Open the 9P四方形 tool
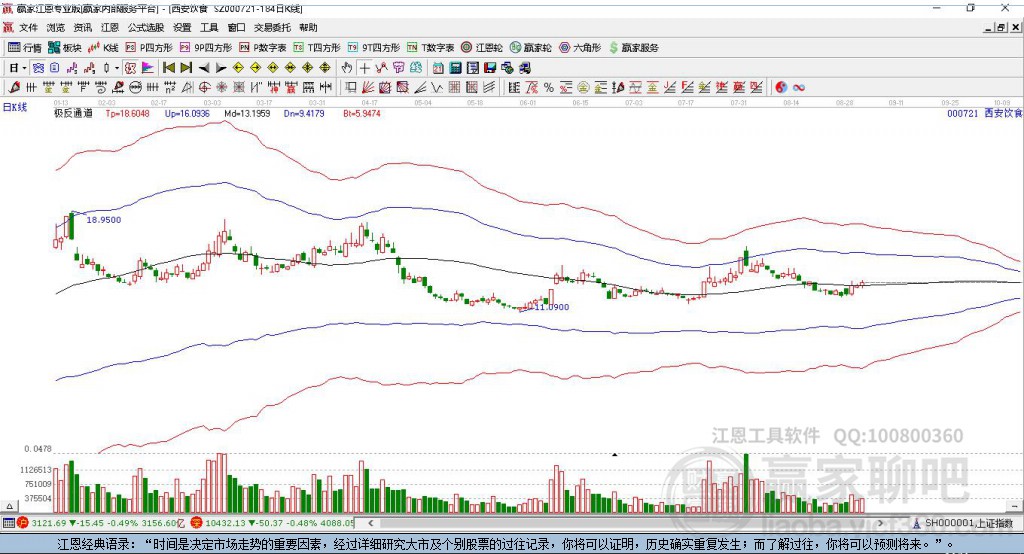 [x=206, y=48]
